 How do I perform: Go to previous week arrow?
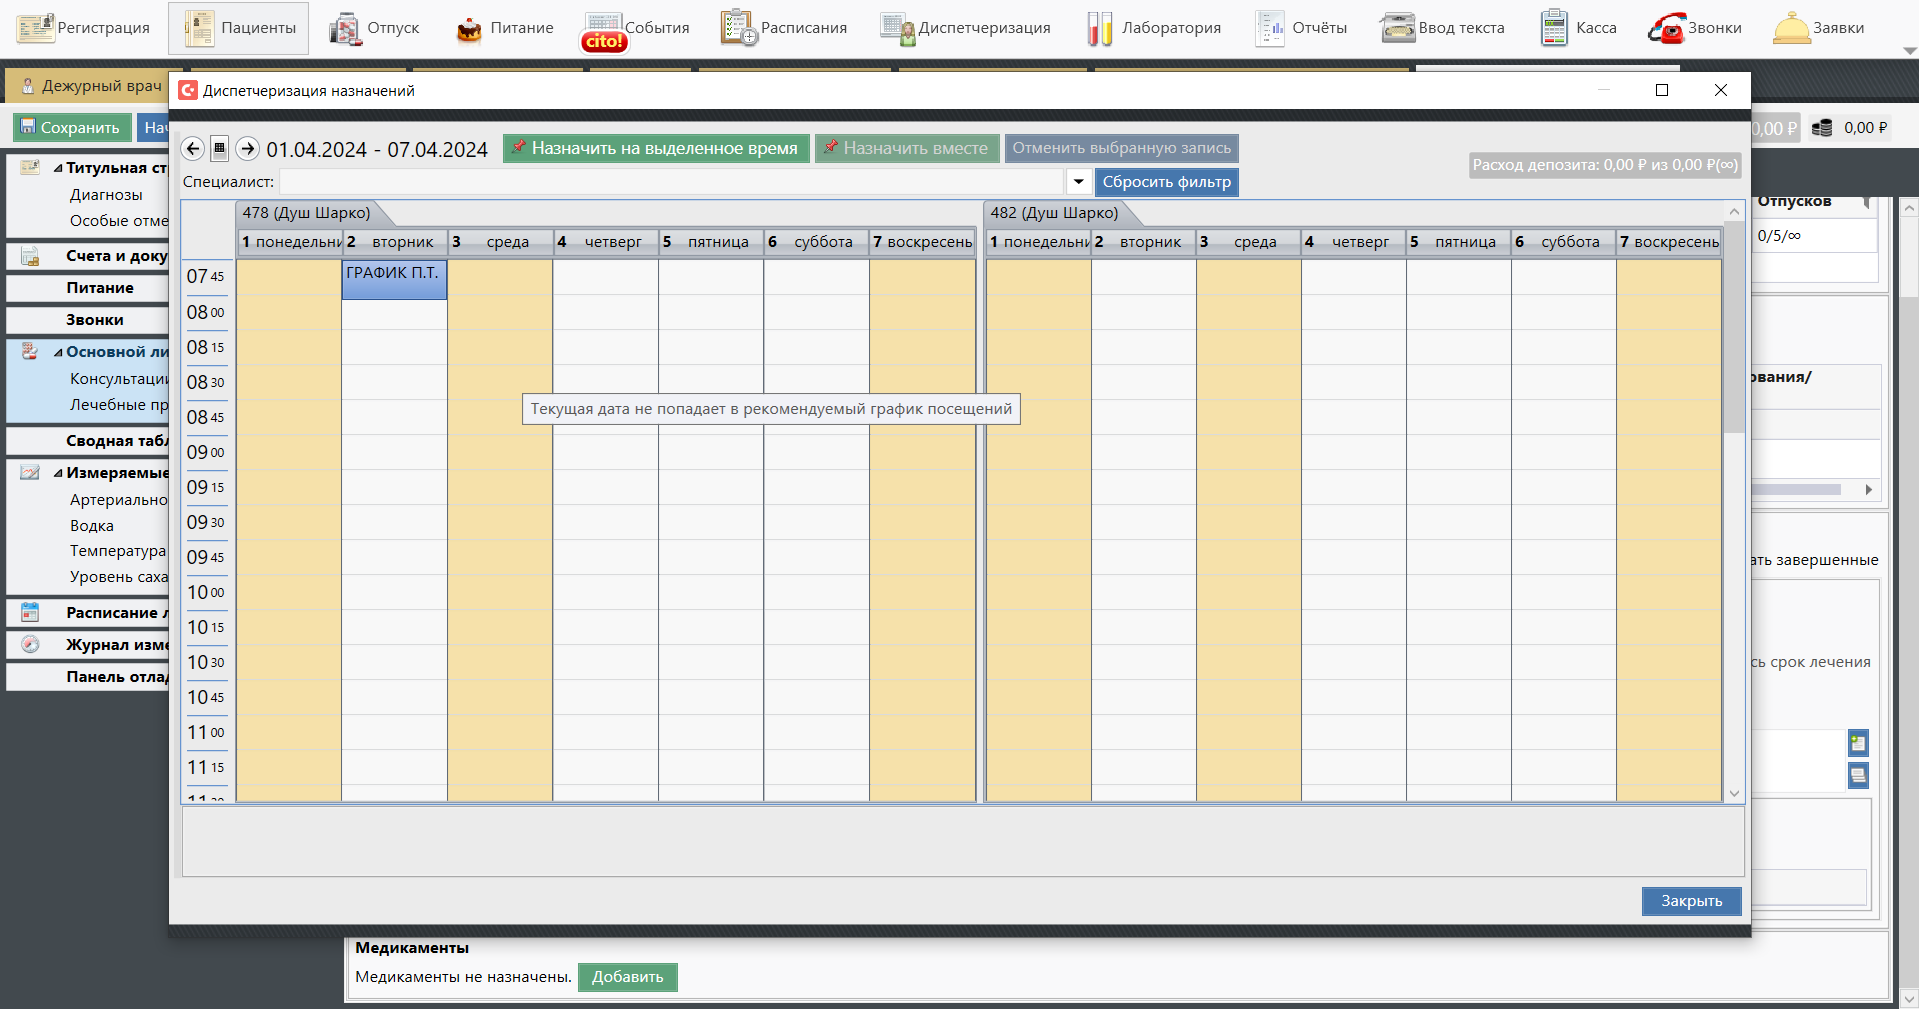[193, 149]
